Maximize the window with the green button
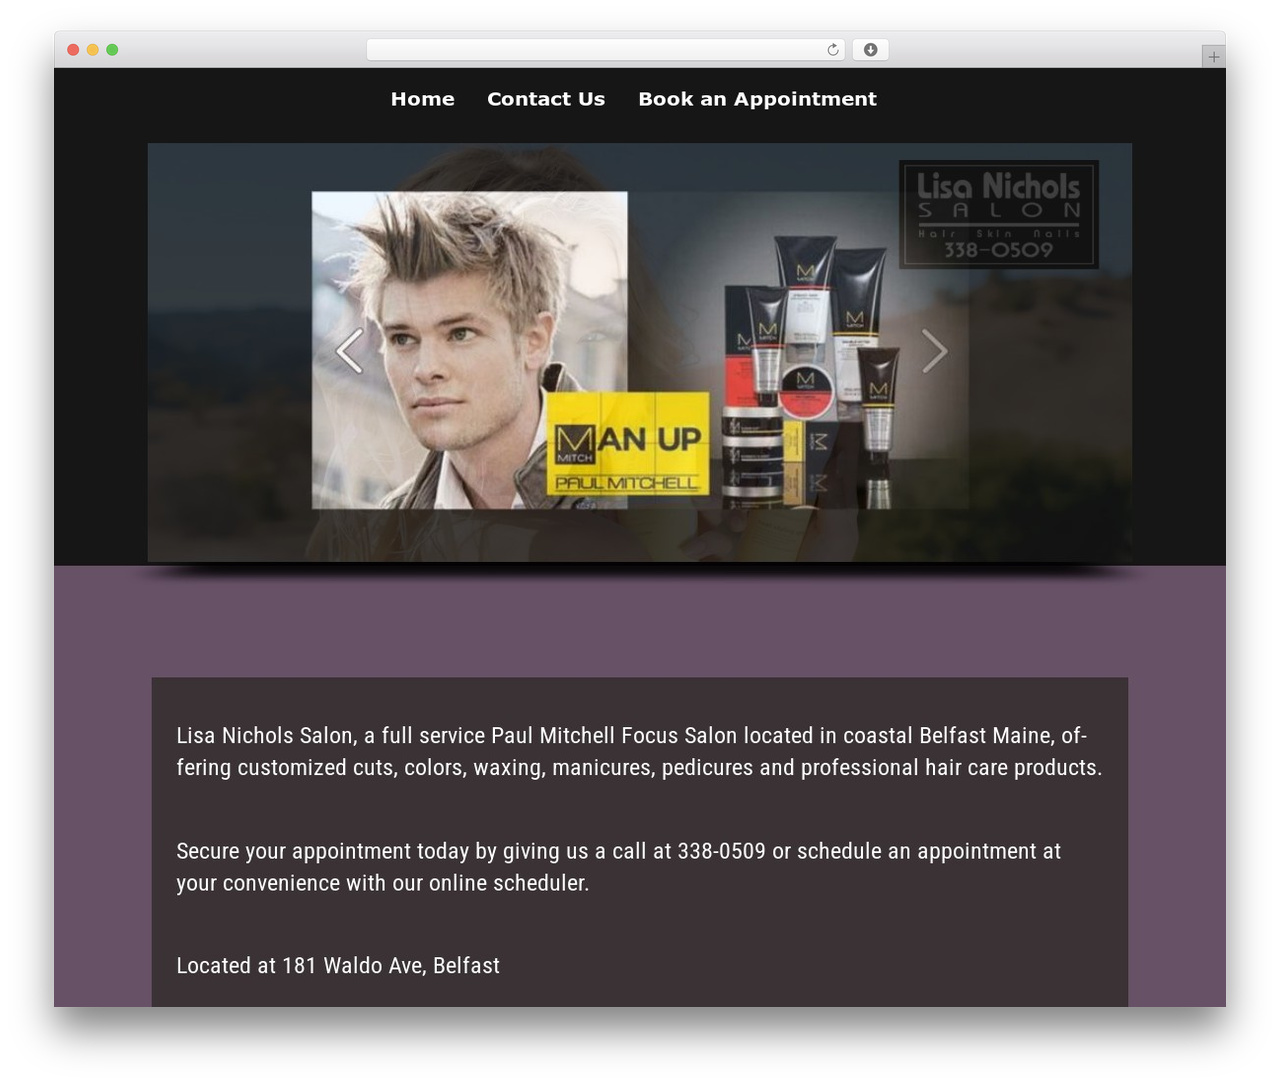This screenshot has width=1280, height=1084. tap(112, 50)
